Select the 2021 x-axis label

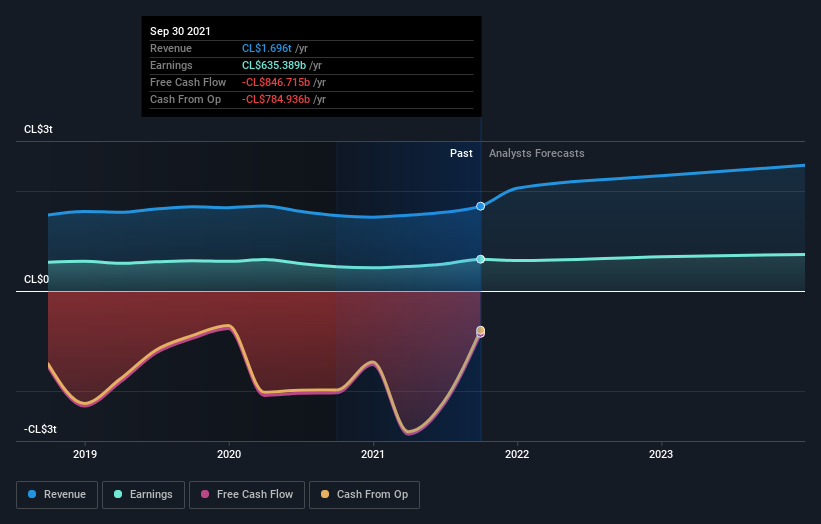(x=373, y=454)
